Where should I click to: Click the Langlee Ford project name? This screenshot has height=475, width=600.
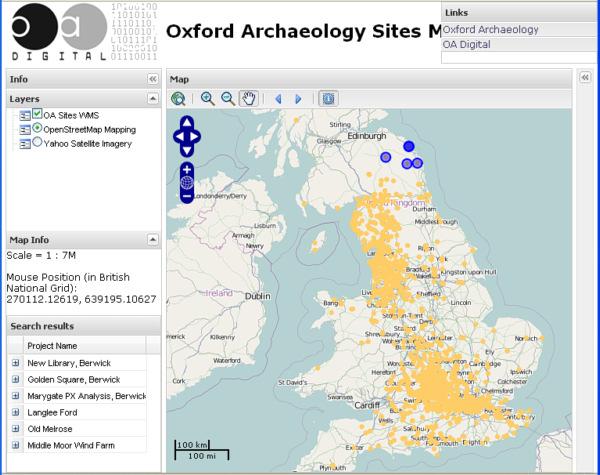(52, 412)
